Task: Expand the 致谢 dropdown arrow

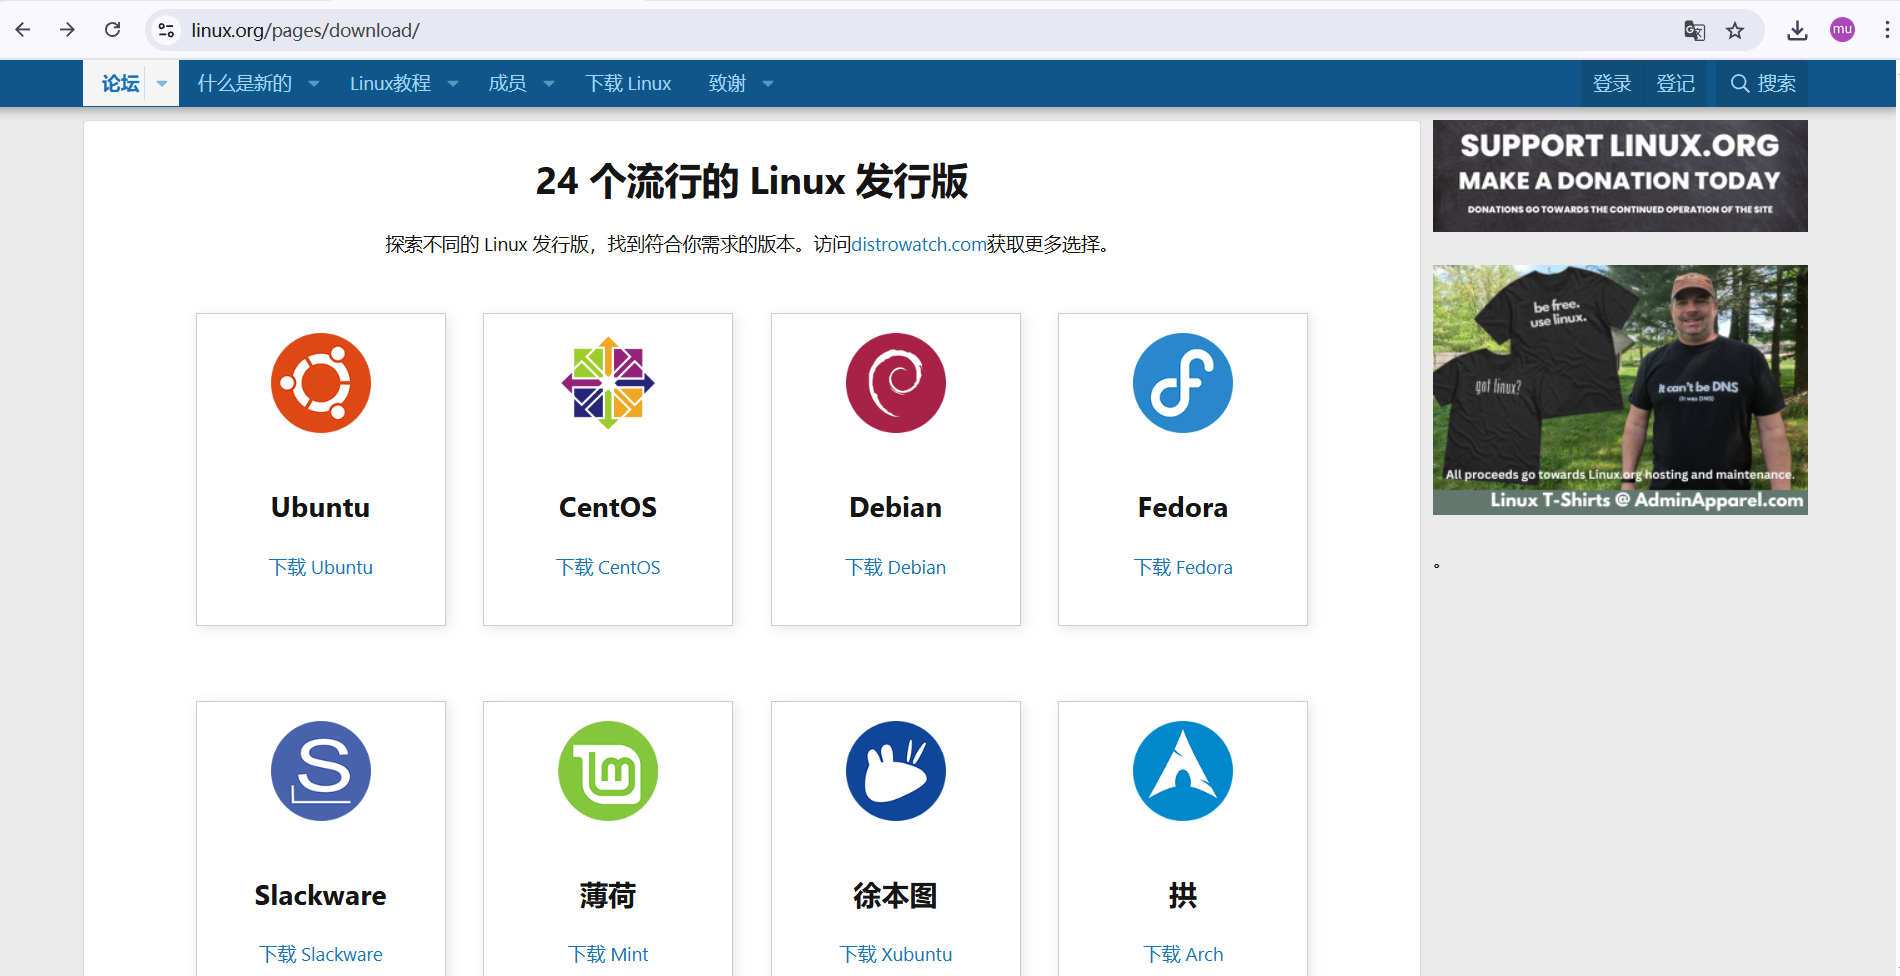Action: tap(768, 84)
